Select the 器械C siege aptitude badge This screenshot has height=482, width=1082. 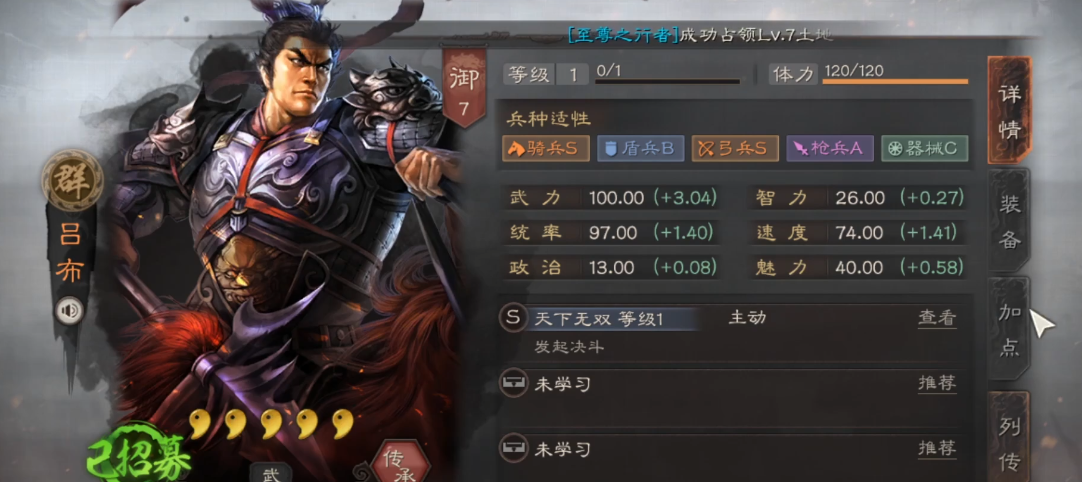click(925, 148)
